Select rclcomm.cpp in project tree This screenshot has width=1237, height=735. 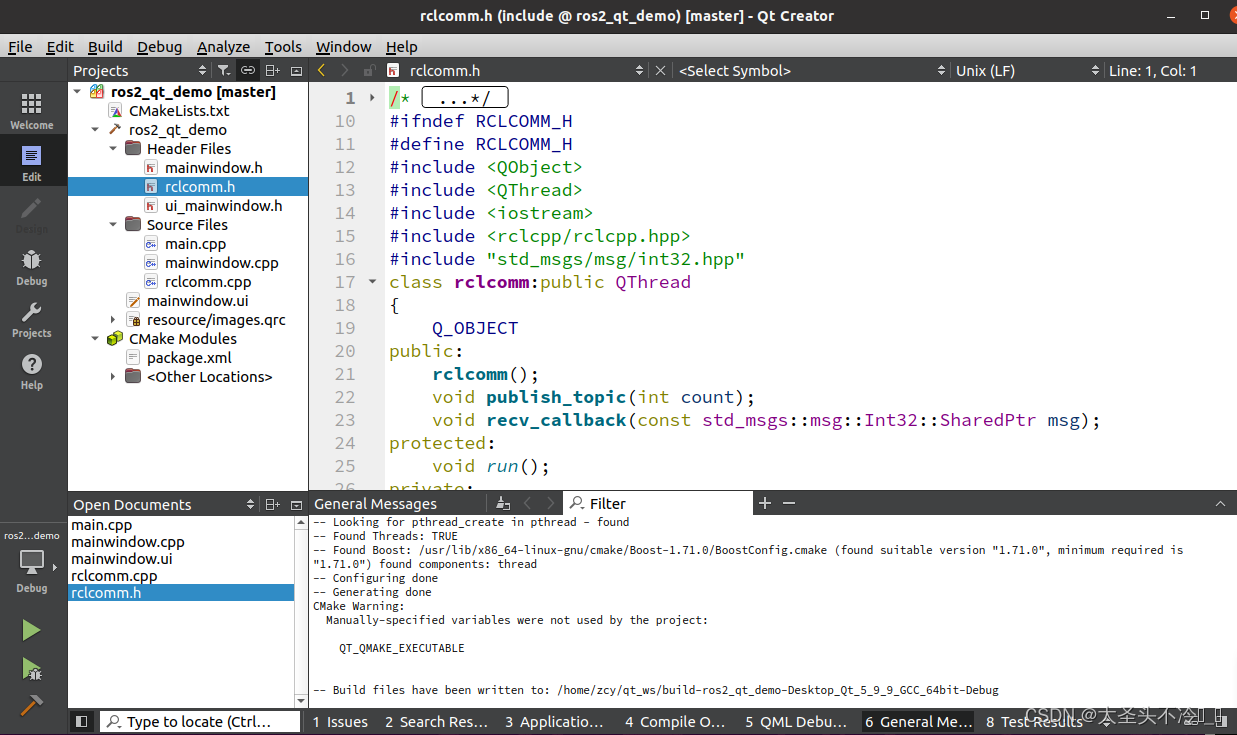pos(208,282)
